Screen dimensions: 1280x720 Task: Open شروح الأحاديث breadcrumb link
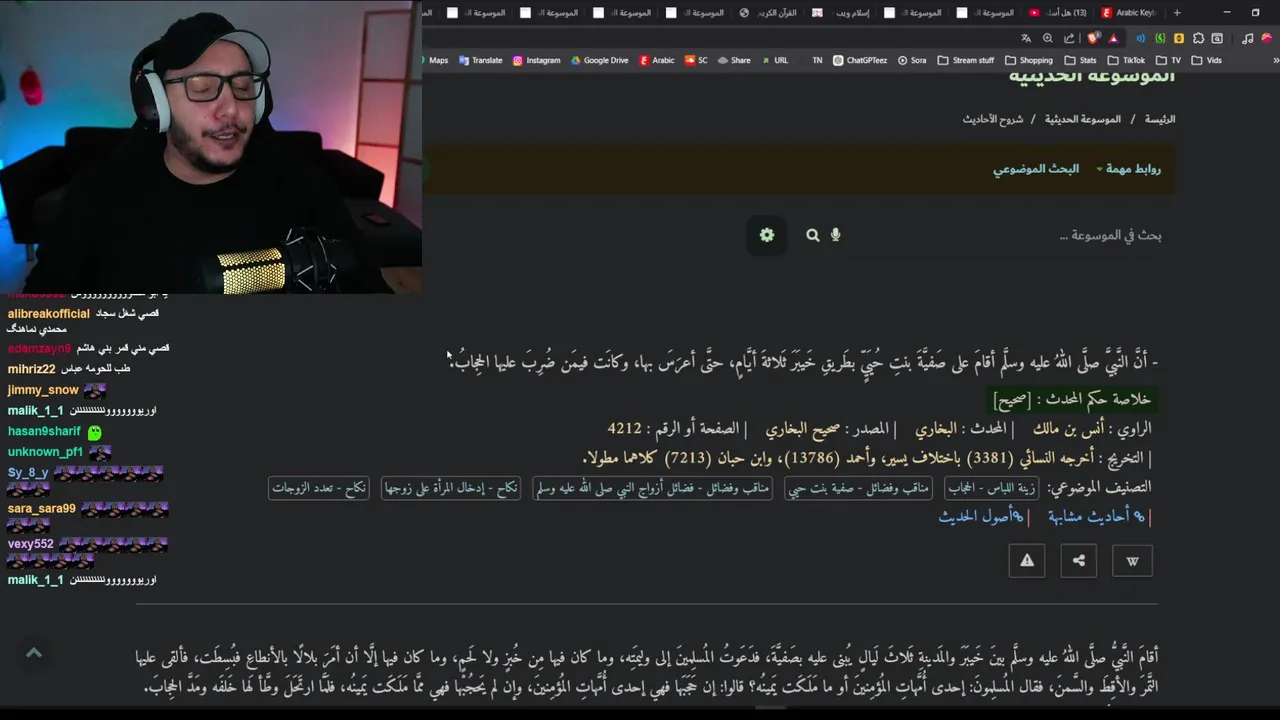click(993, 119)
